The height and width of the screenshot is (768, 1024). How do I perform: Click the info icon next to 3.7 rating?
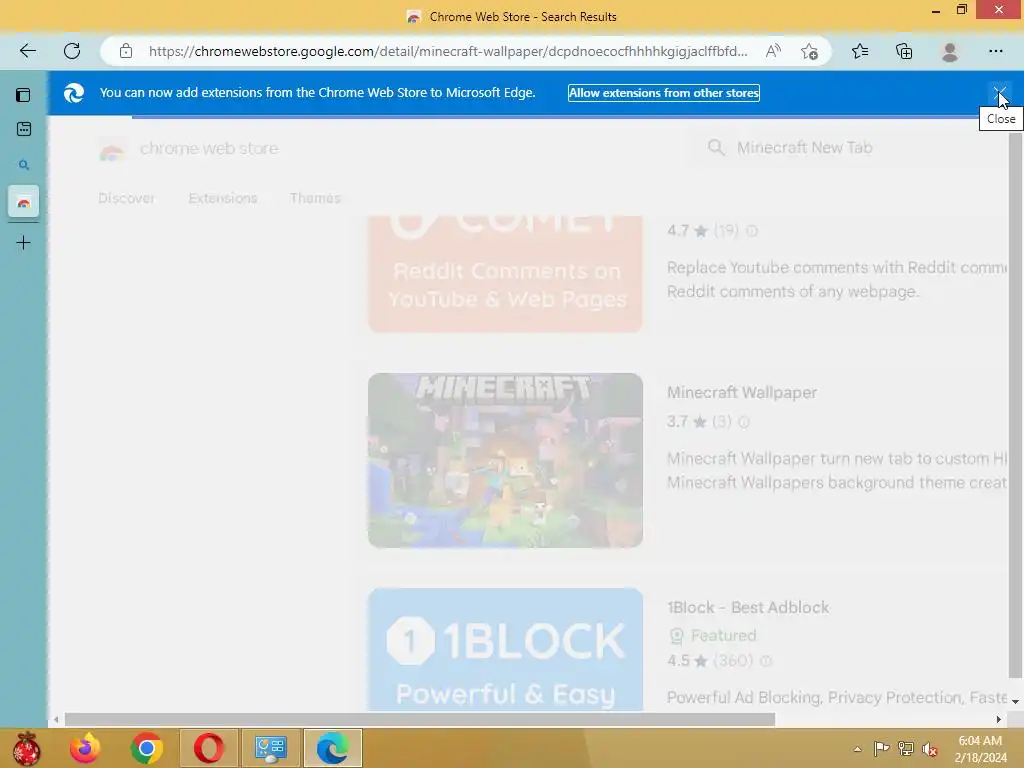click(743, 422)
